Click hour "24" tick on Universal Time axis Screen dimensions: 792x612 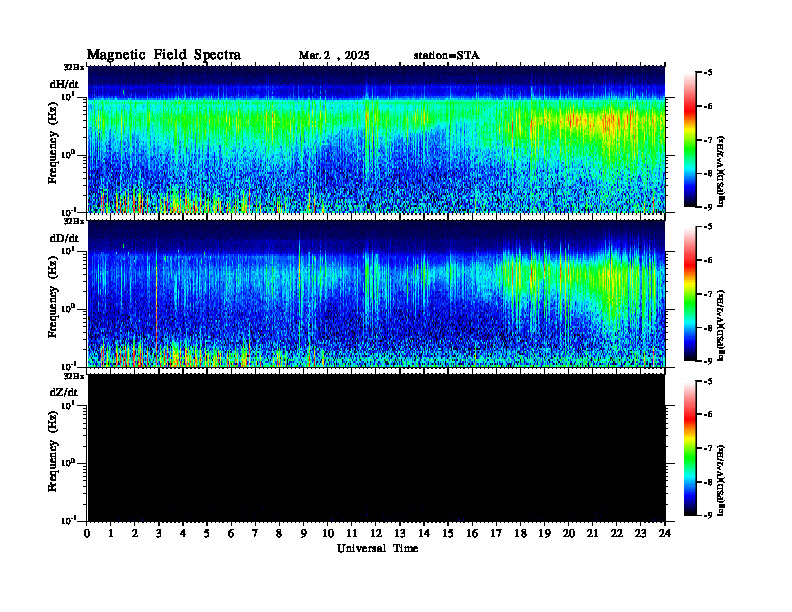coord(665,534)
